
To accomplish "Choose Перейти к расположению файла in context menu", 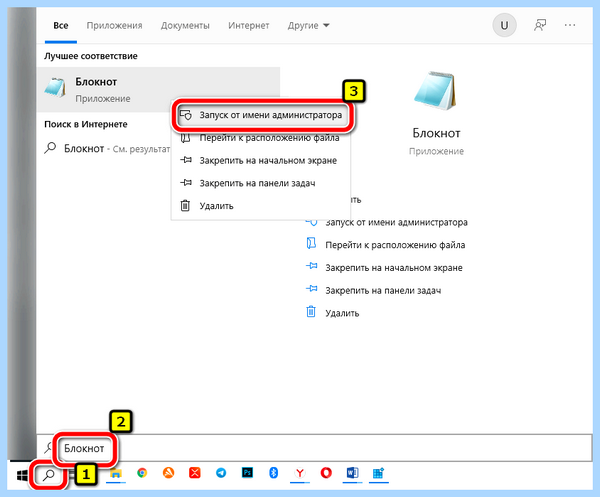I will click(x=261, y=138).
